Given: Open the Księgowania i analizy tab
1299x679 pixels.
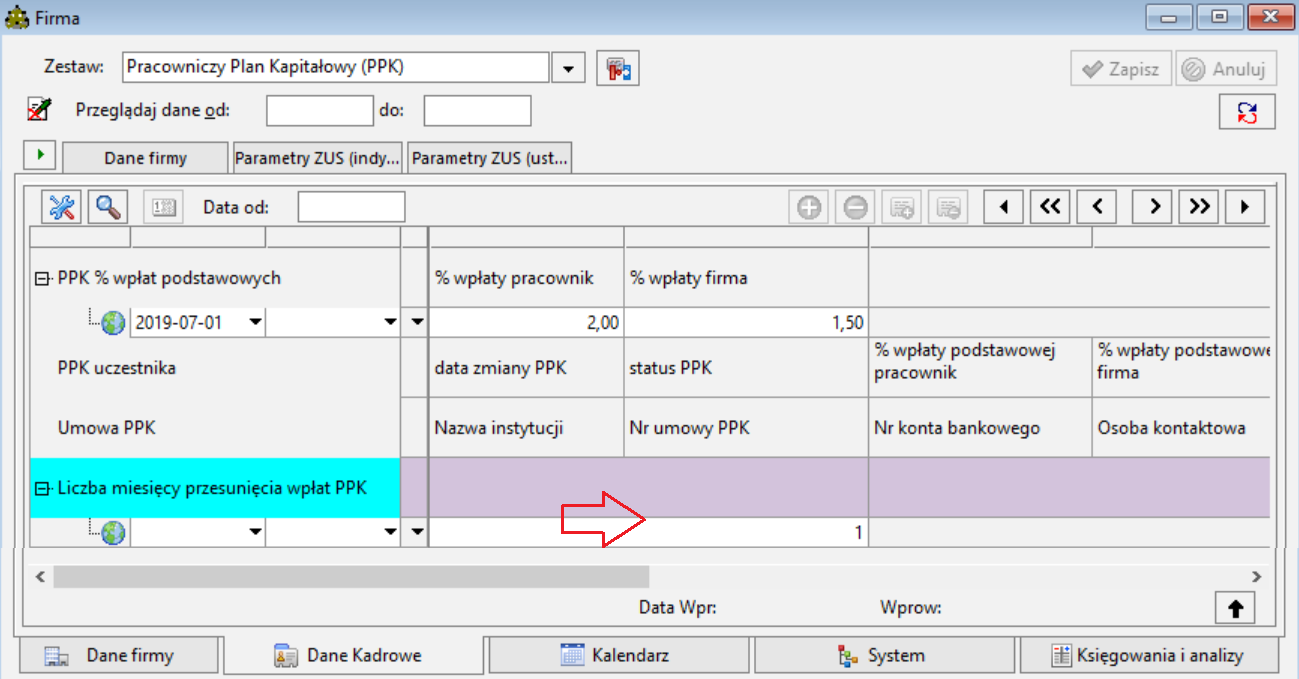Looking at the screenshot, I should coord(1149,656).
